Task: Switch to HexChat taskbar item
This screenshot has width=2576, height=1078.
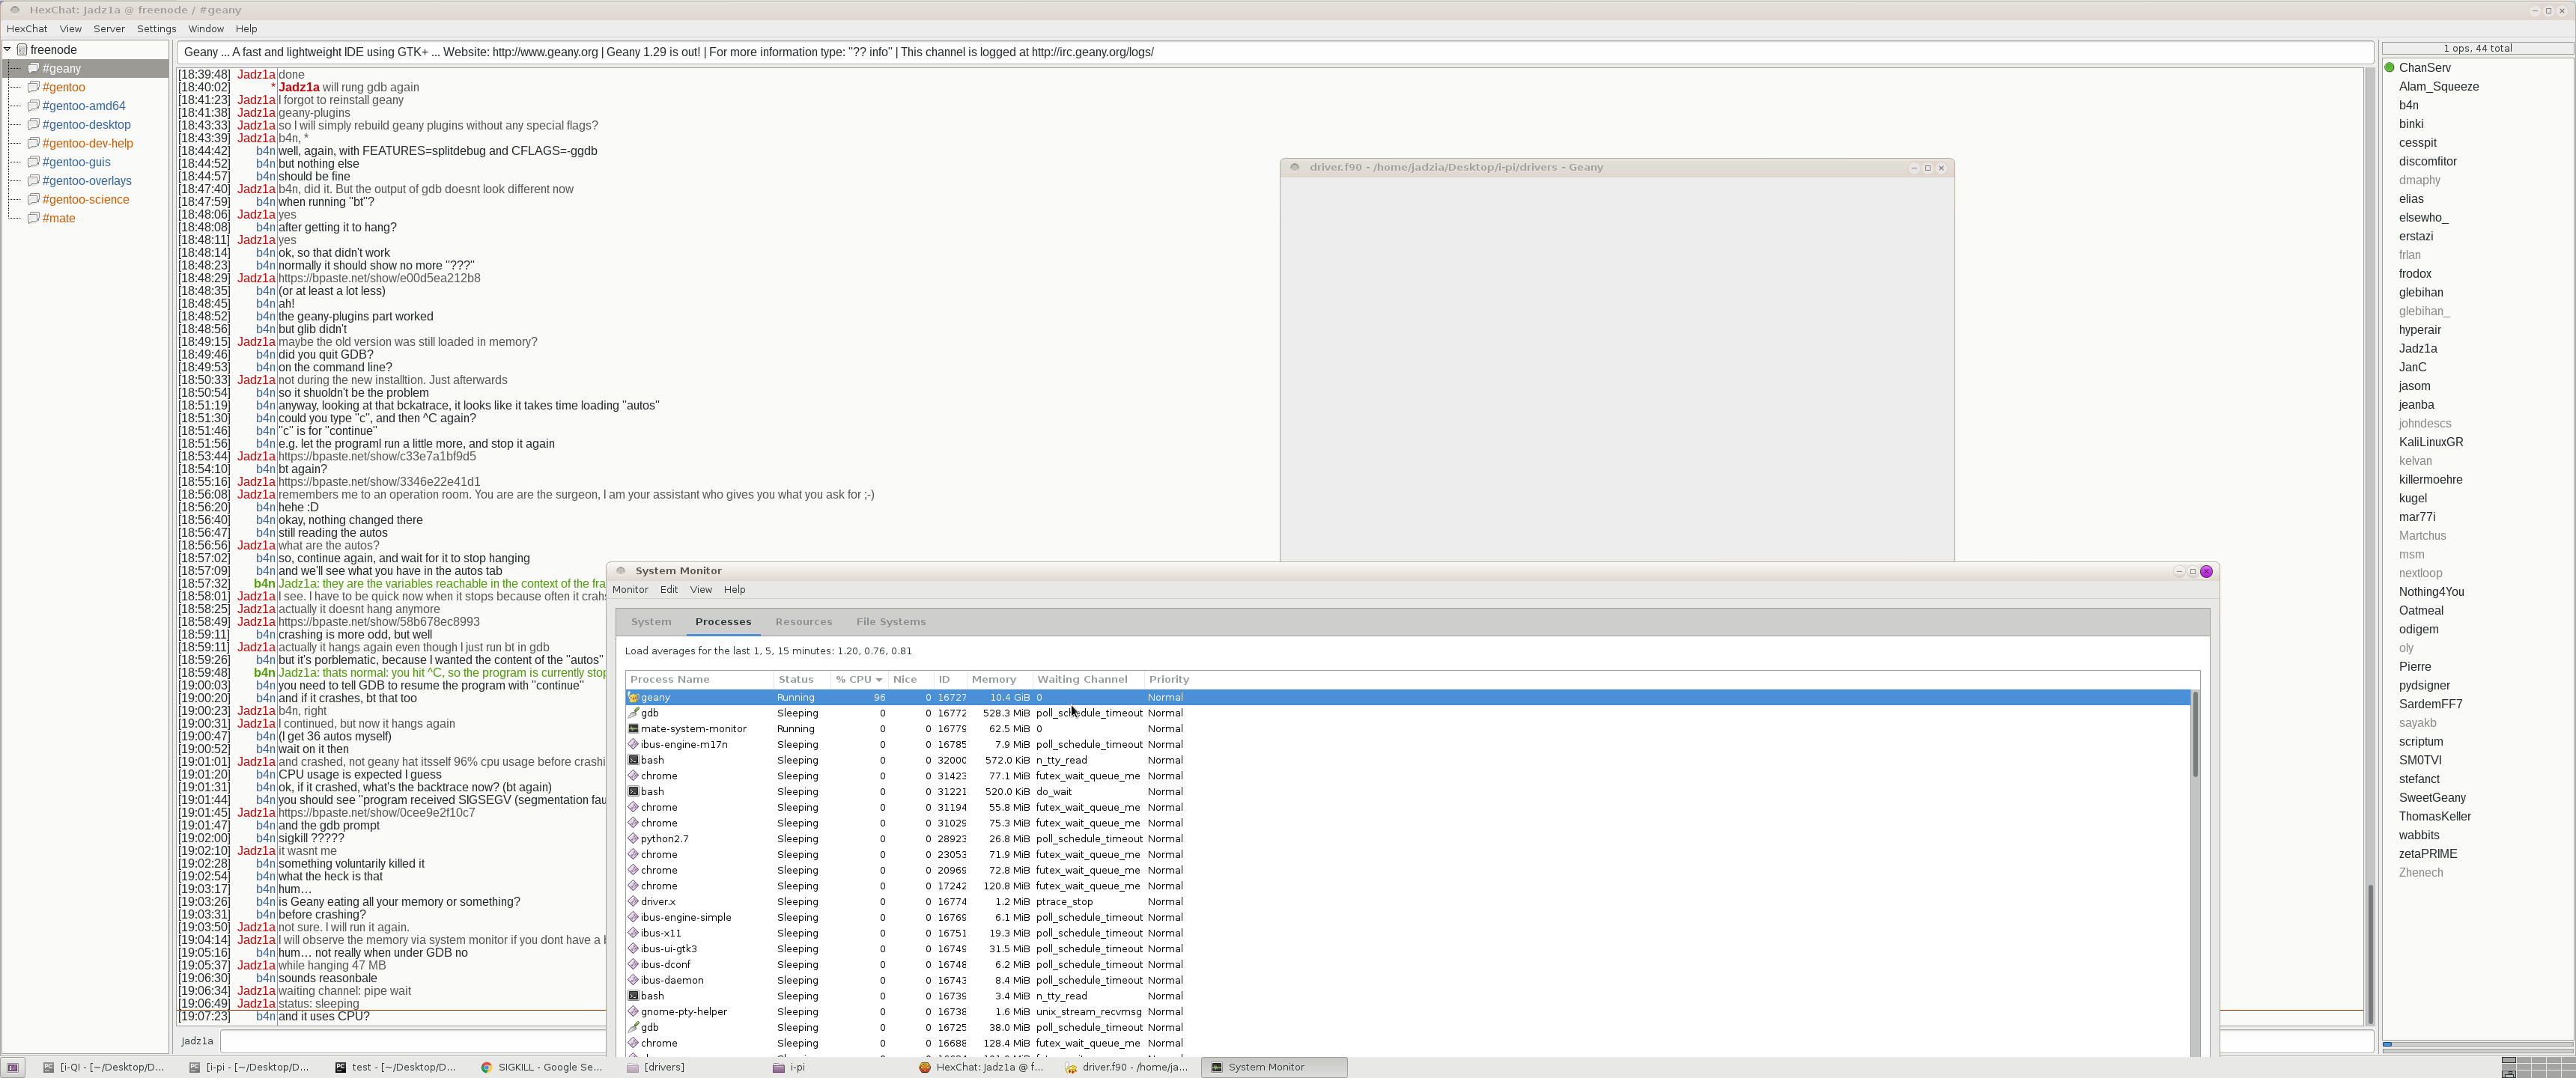Action: [981, 1067]
